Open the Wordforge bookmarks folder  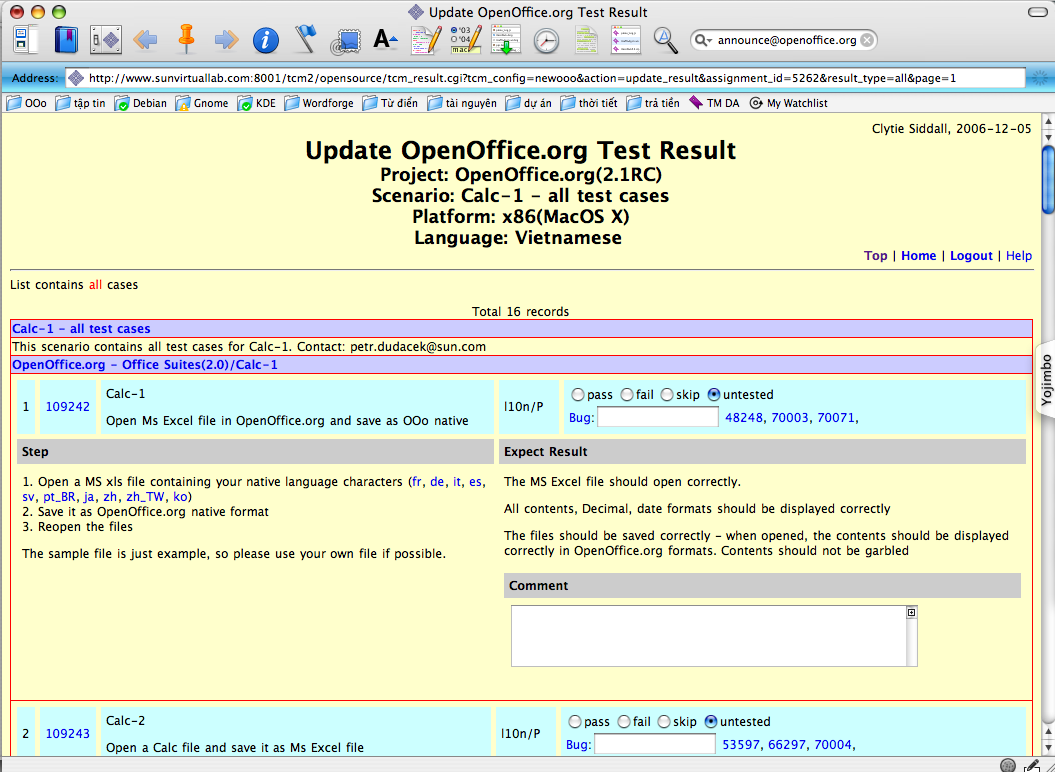(319, 103)
